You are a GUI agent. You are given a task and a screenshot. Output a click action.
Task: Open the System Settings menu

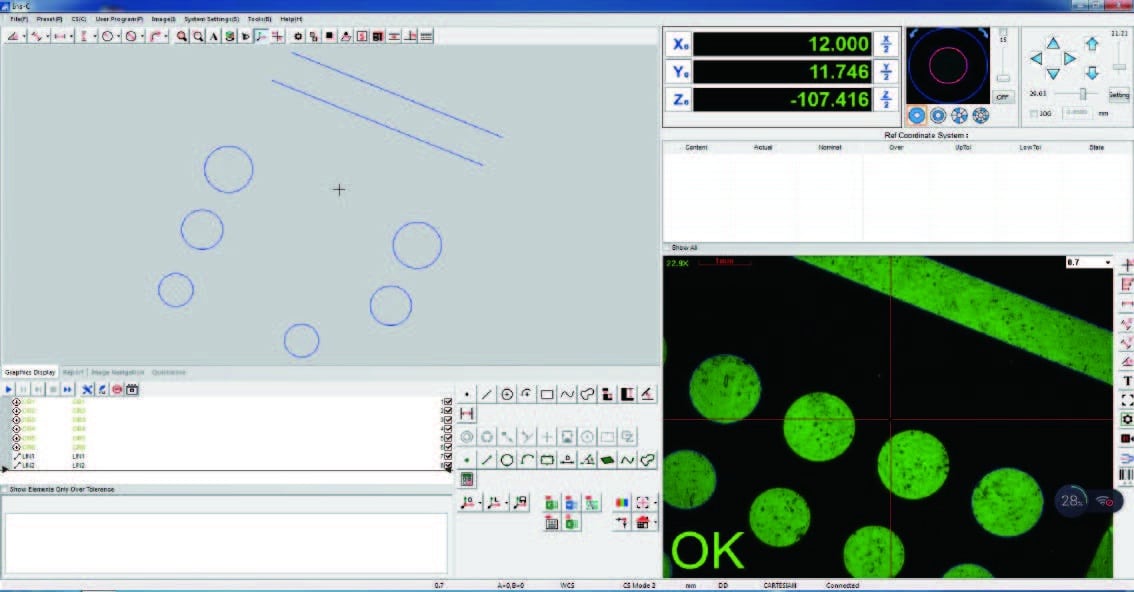point(212,19)
